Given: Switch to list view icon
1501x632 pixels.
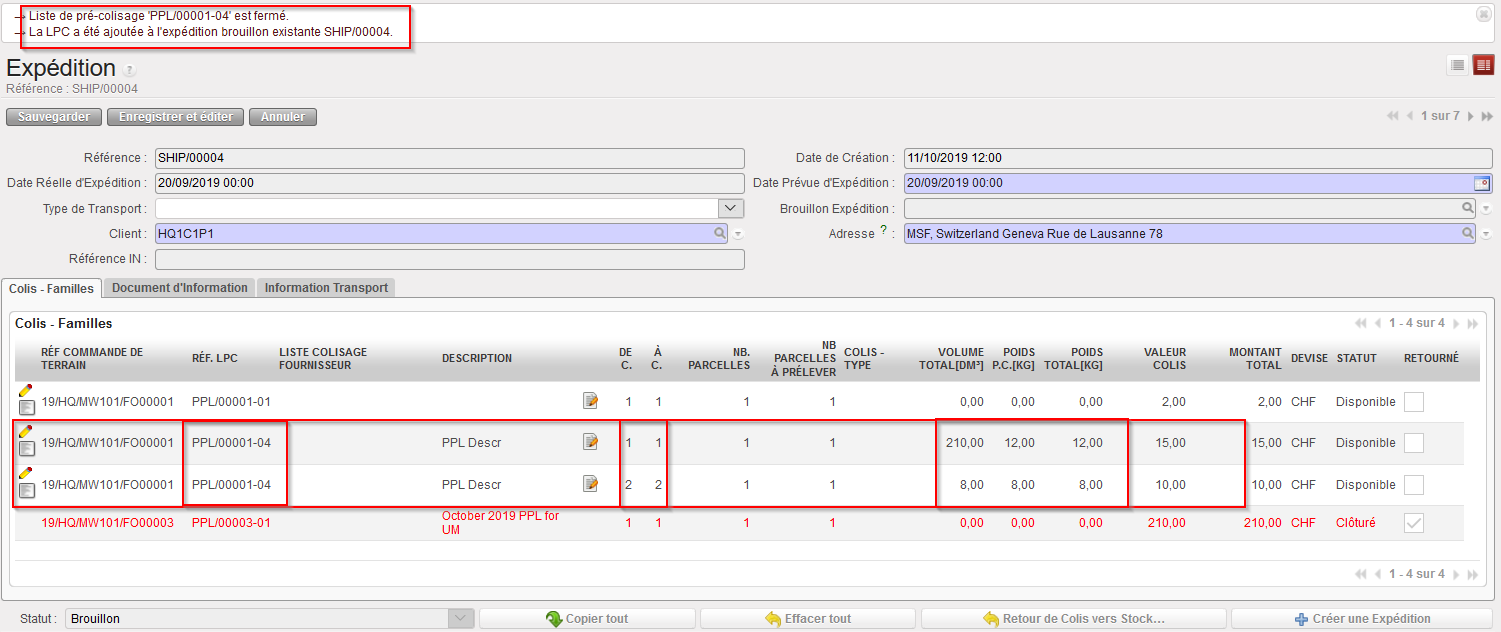Looking at the screenshot, I should (x=1457, y=65).
